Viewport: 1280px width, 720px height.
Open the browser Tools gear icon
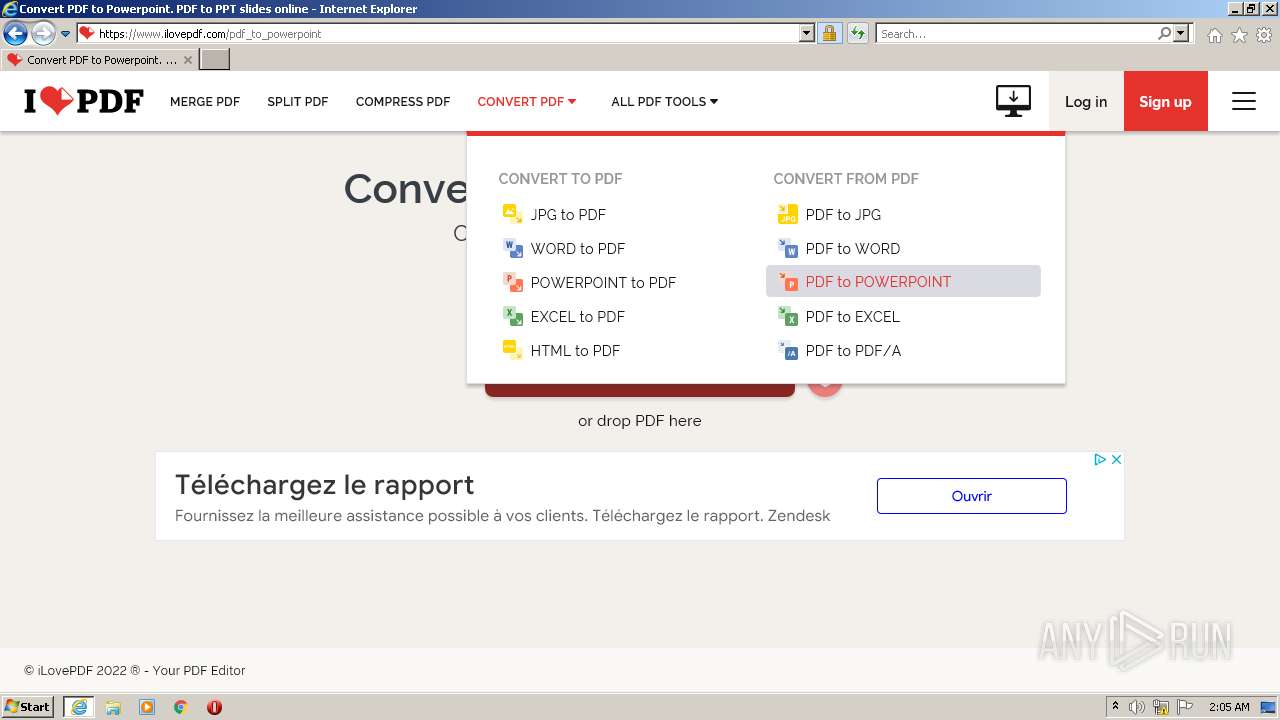tap(1264, 35)
